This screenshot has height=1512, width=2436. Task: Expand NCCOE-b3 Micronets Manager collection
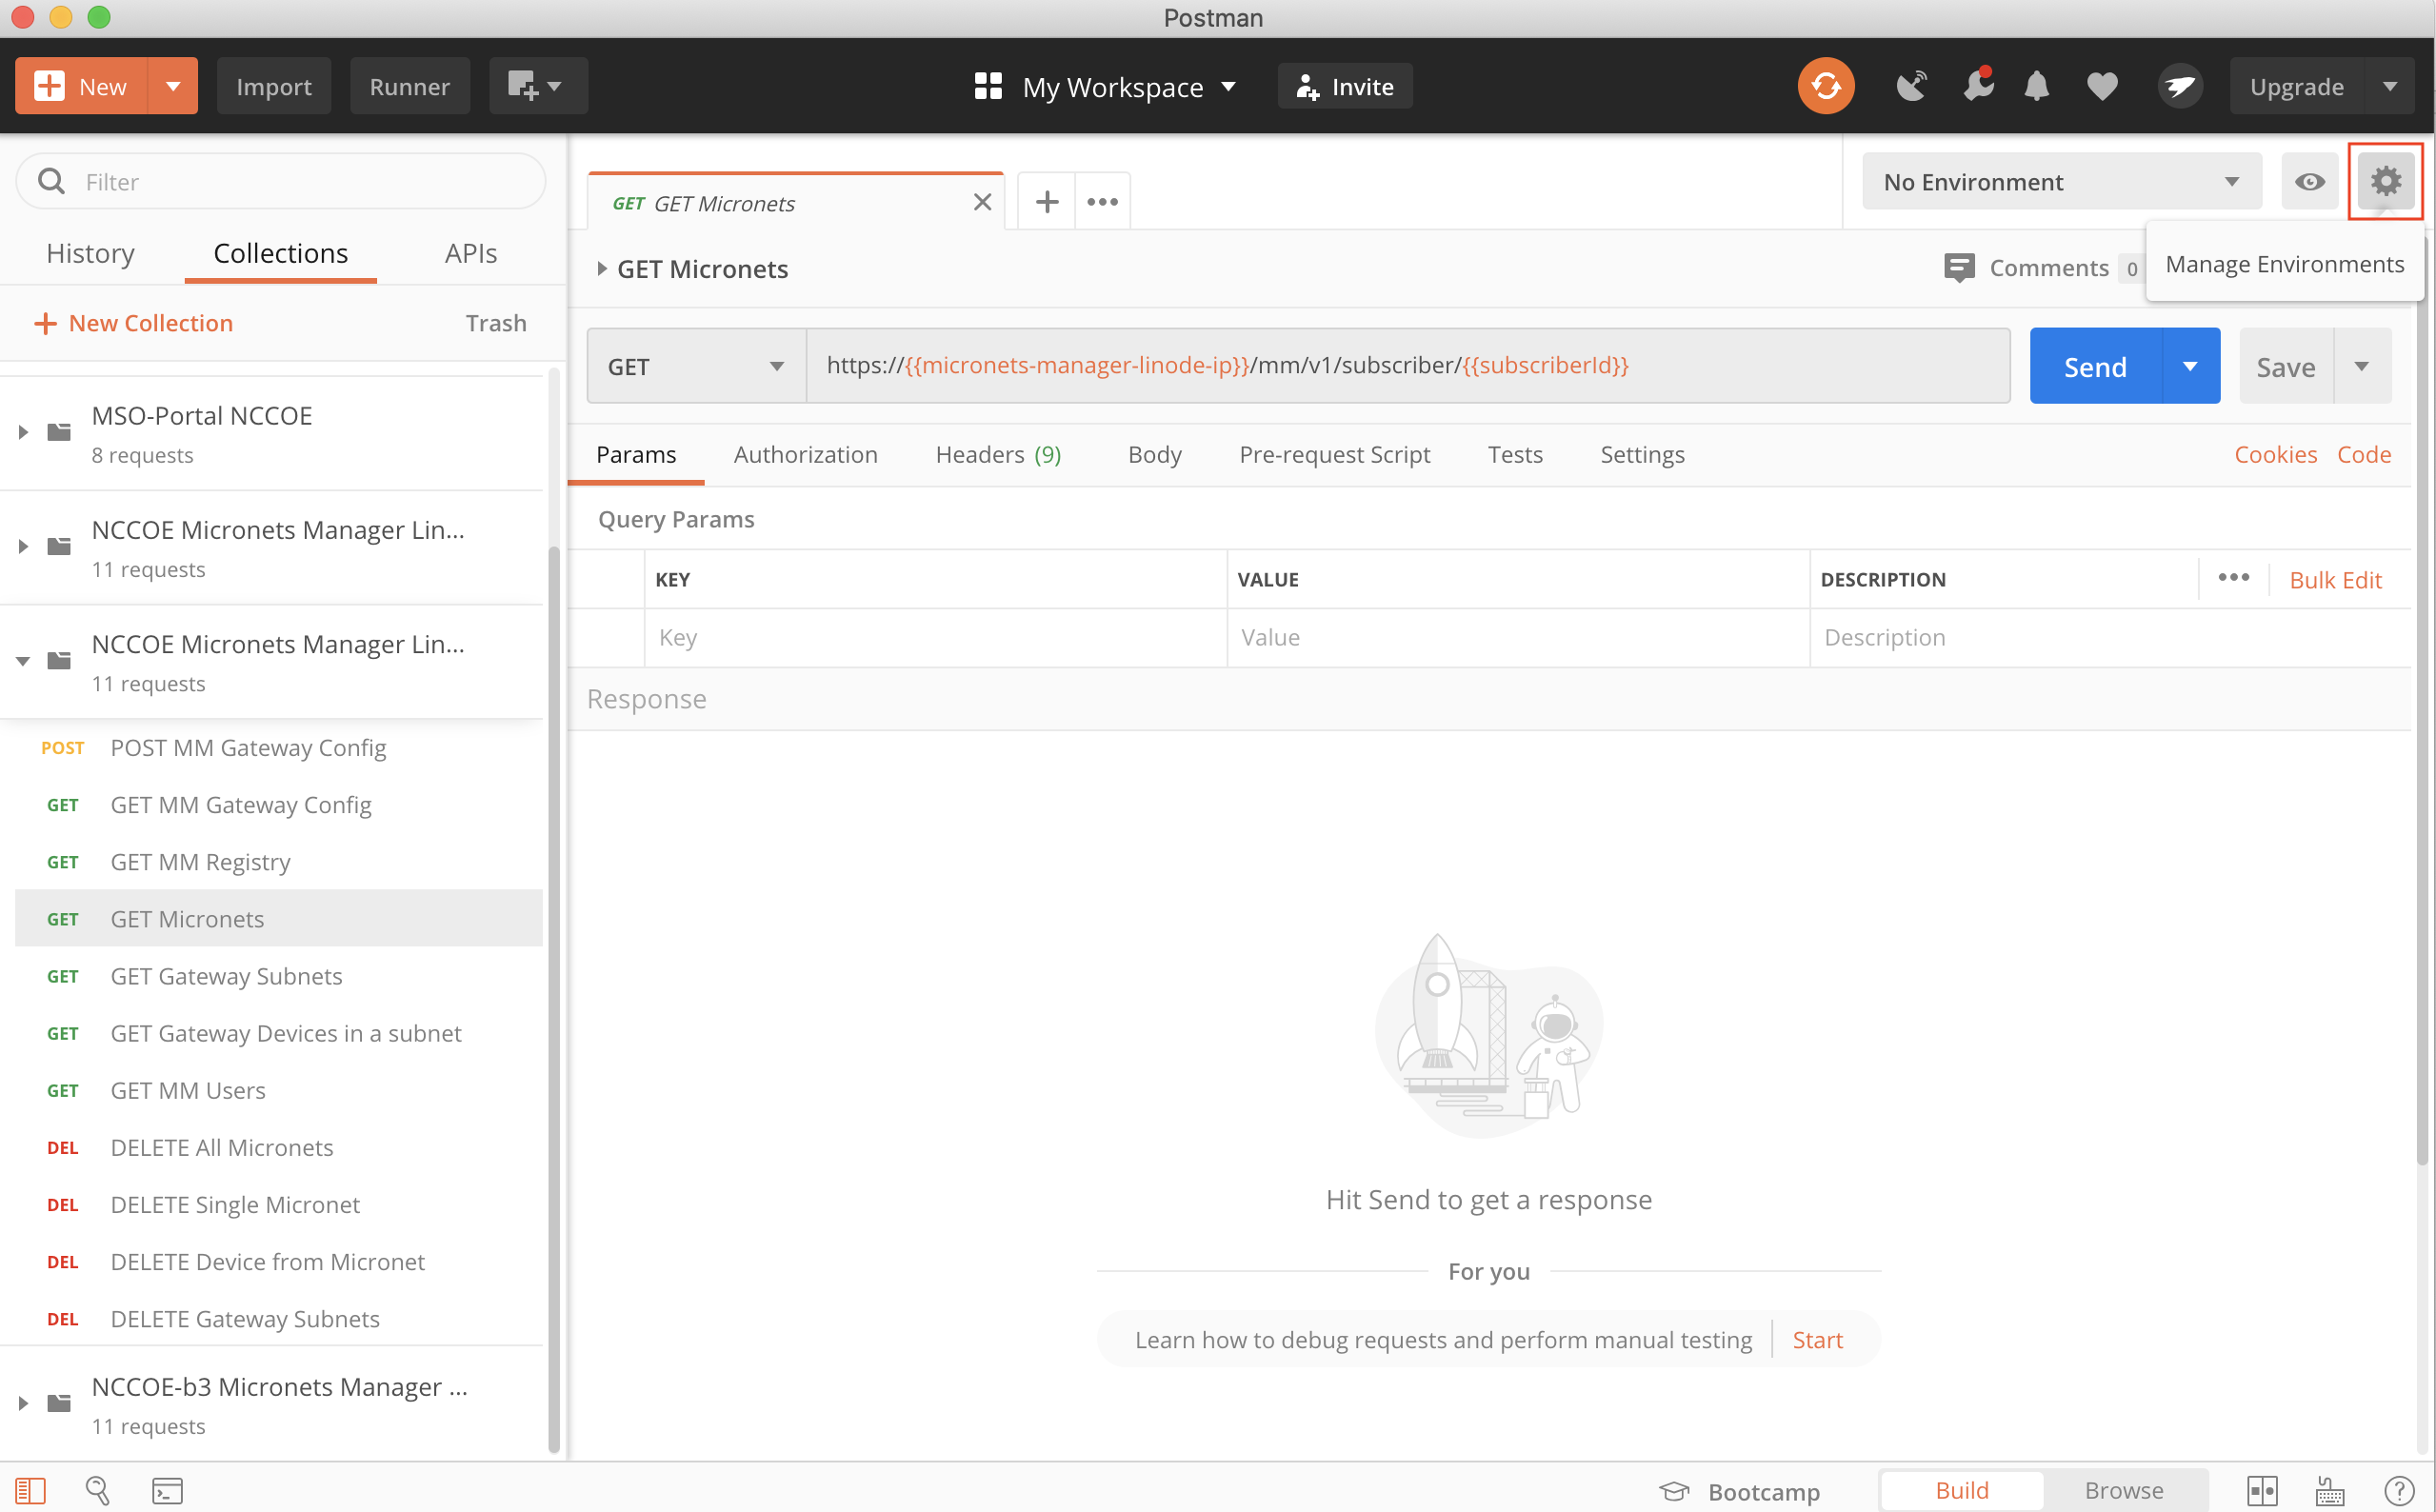[x=22, y=1403]
